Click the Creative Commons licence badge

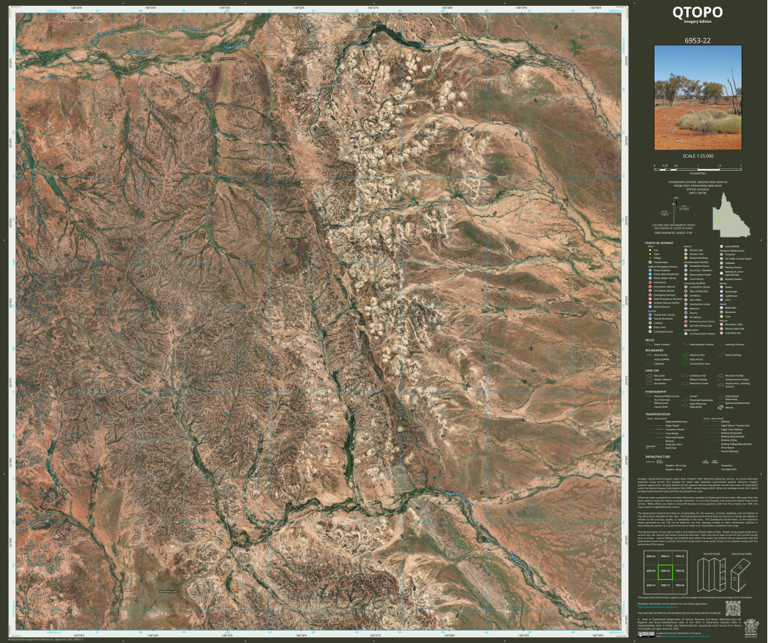click(646, 635)
